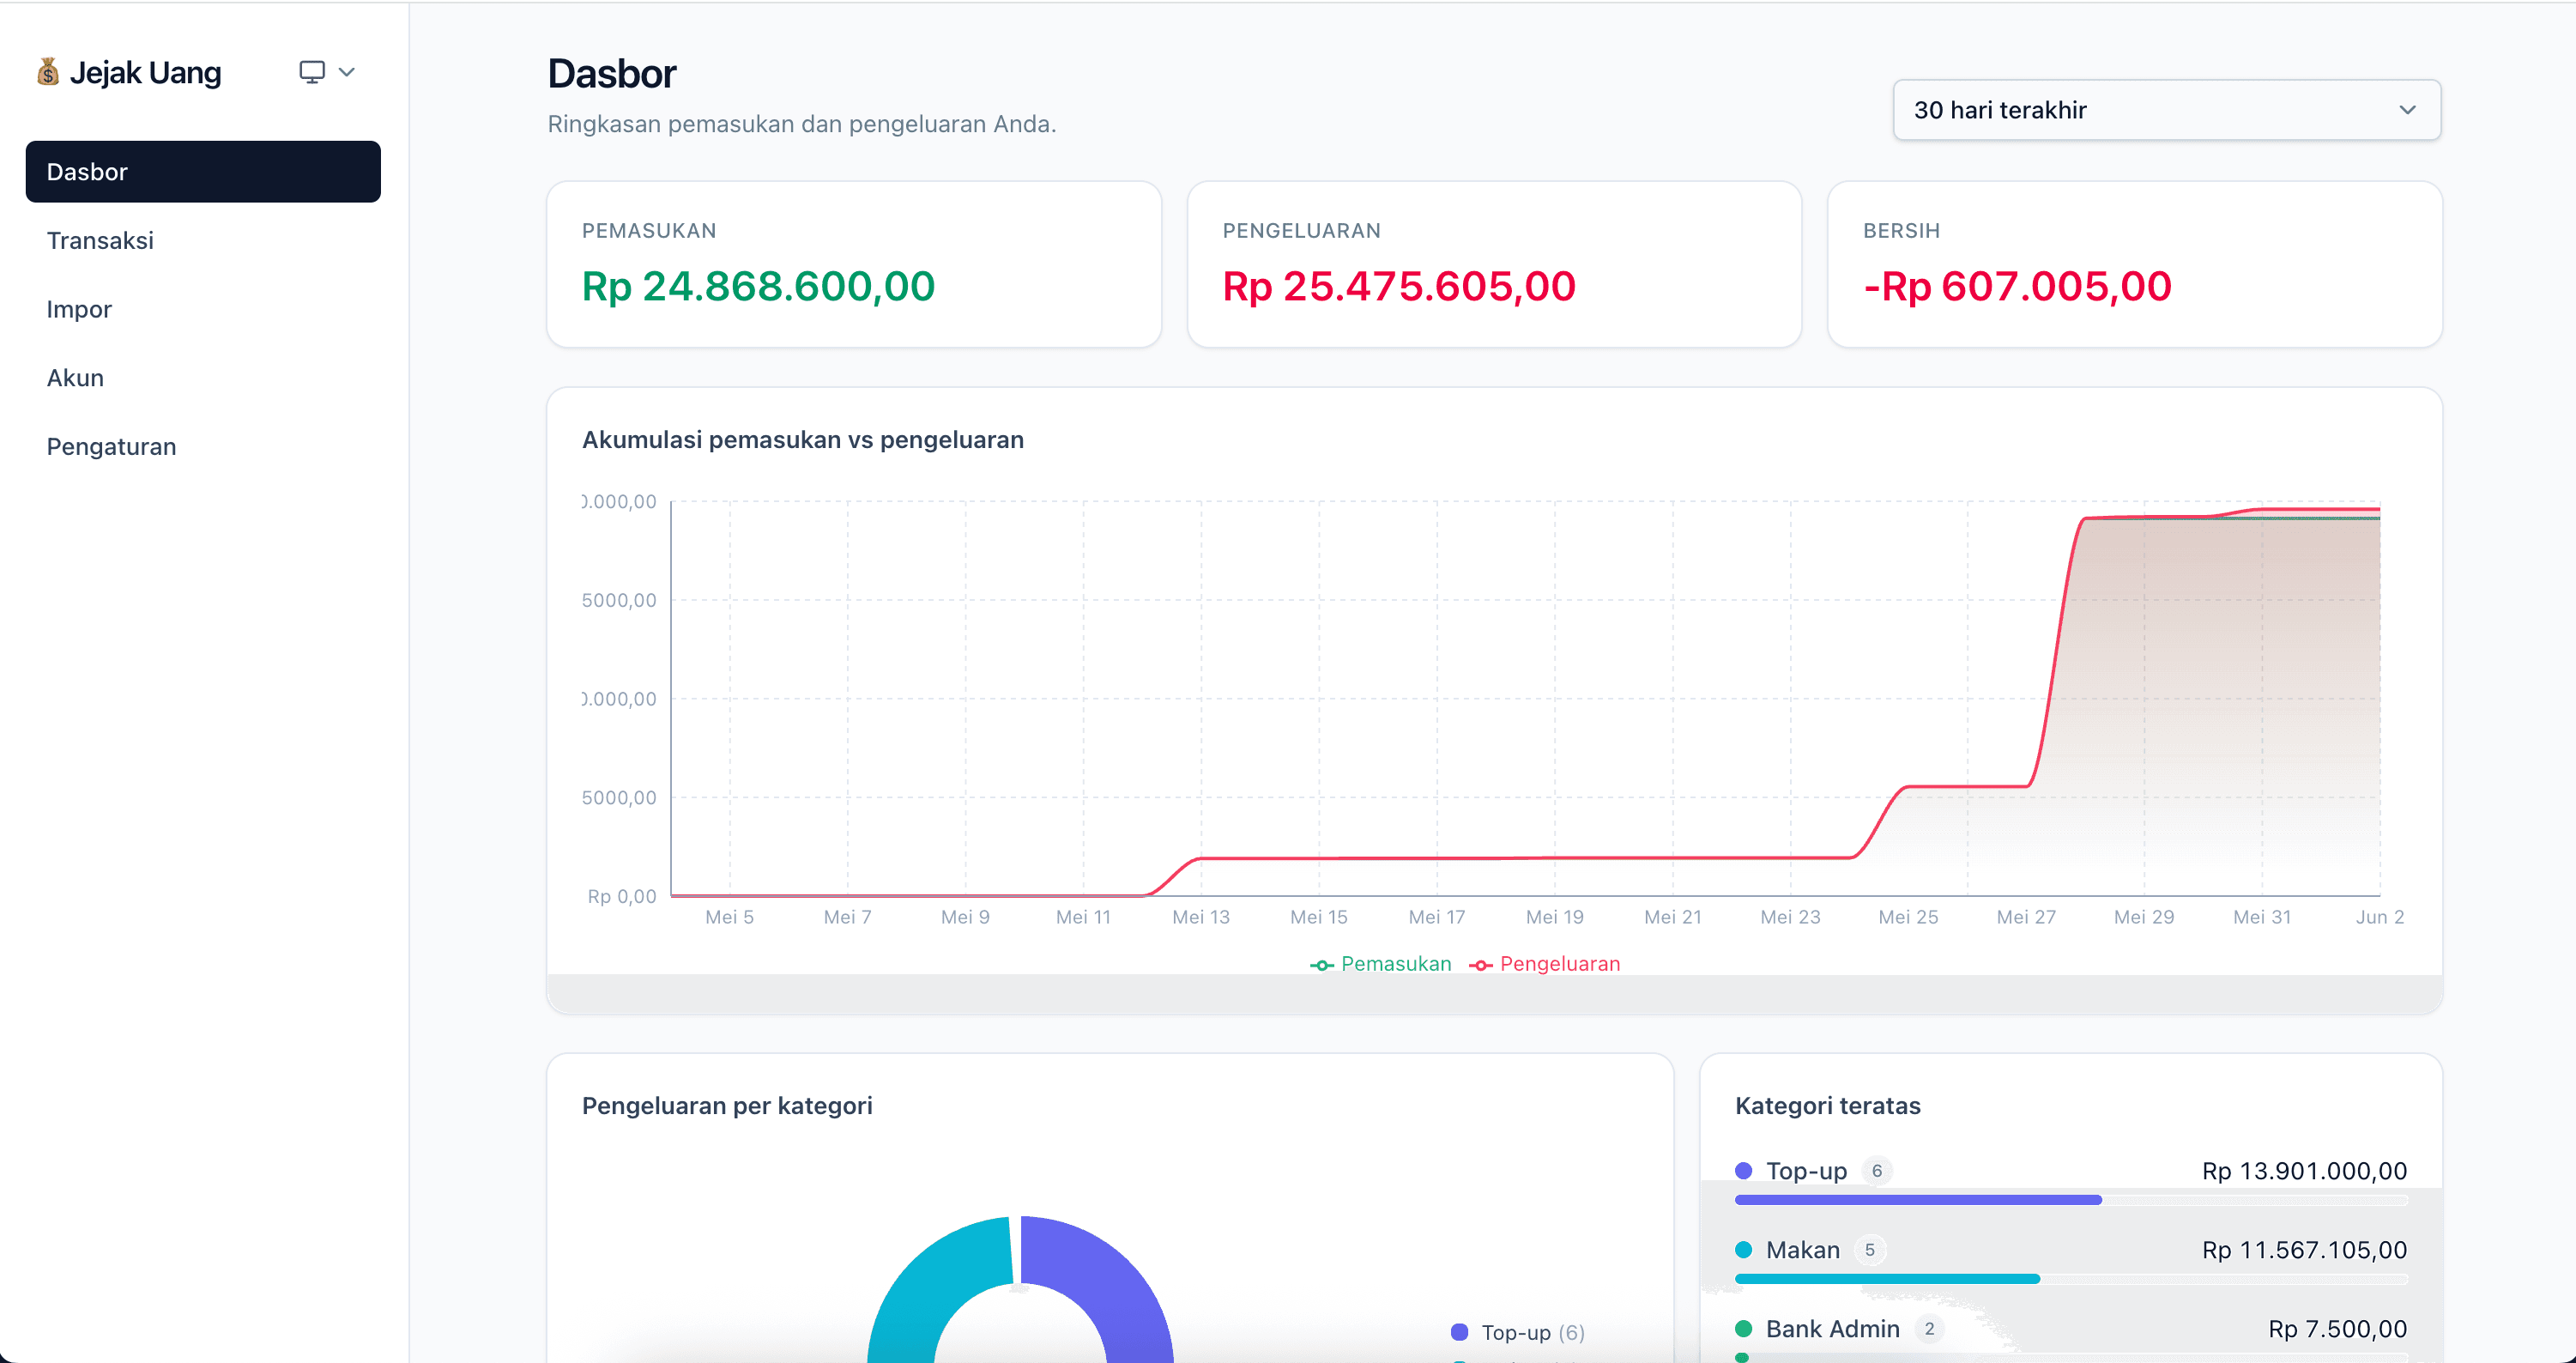The height and width of the screenshot is (1363, 2576).
Task: Click the Bank Admin count badge 2
Action: click(x=1929, y=1329)
